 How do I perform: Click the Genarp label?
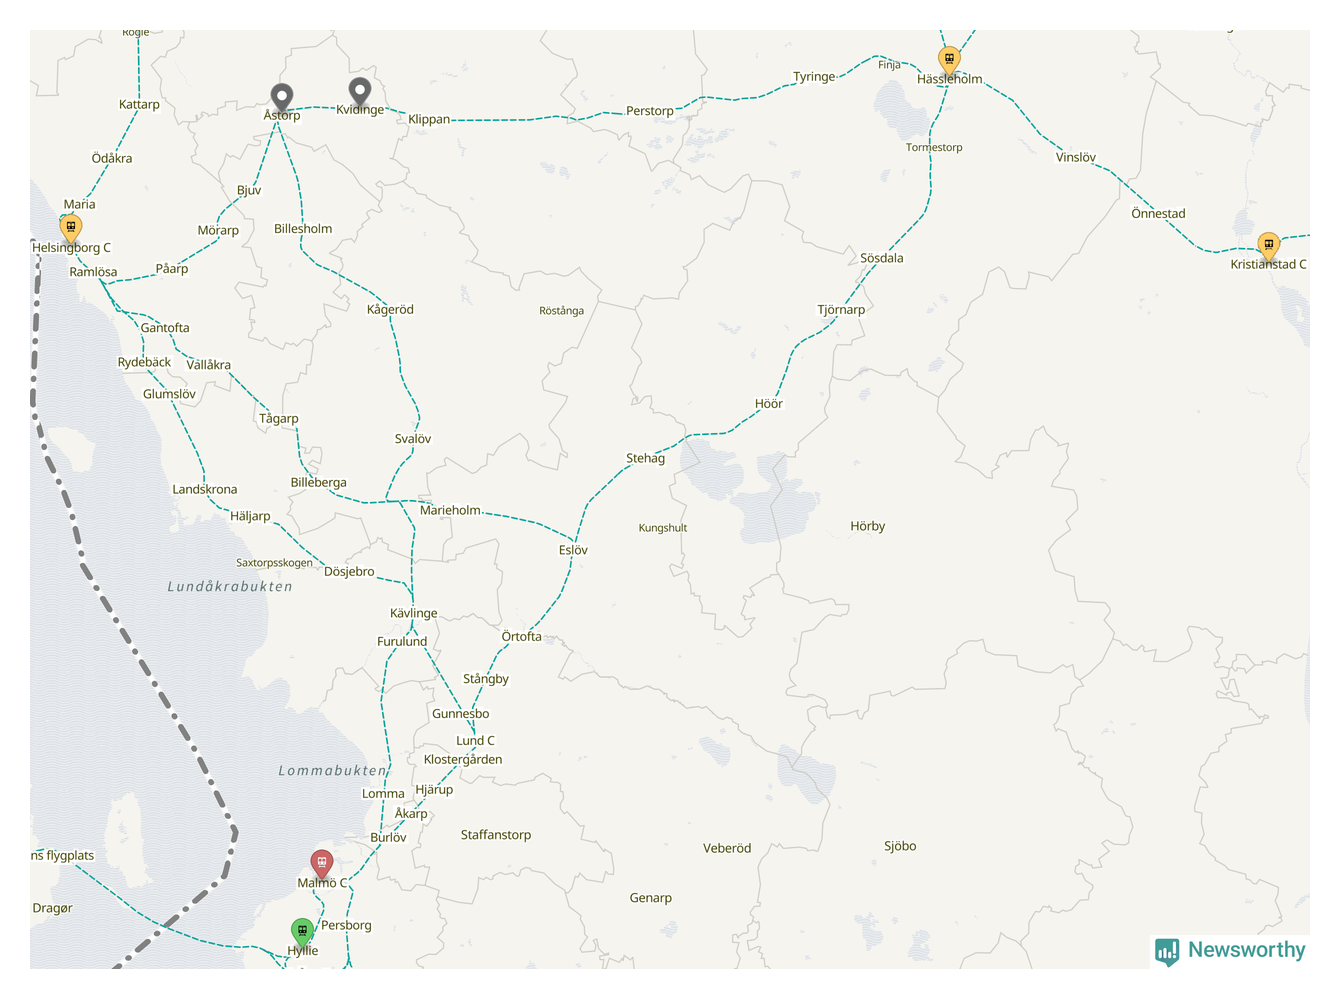651,898
